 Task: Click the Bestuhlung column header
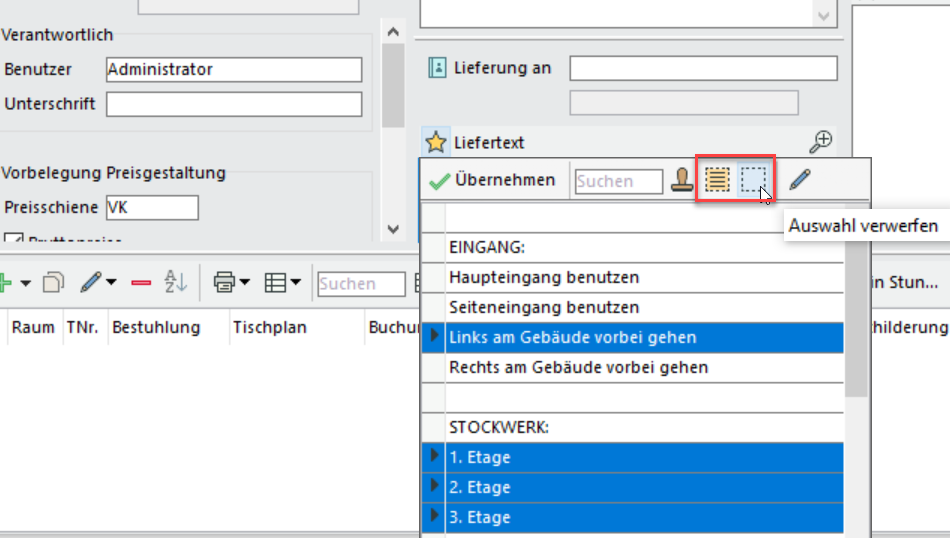coord(155,327)
